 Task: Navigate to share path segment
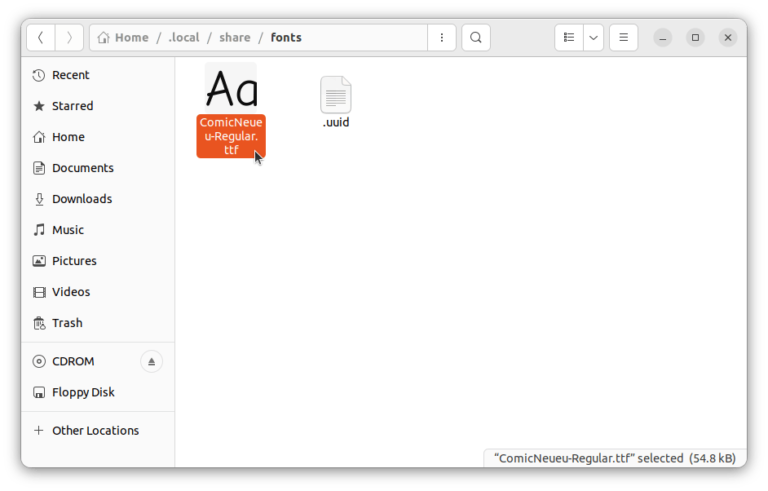235,38
